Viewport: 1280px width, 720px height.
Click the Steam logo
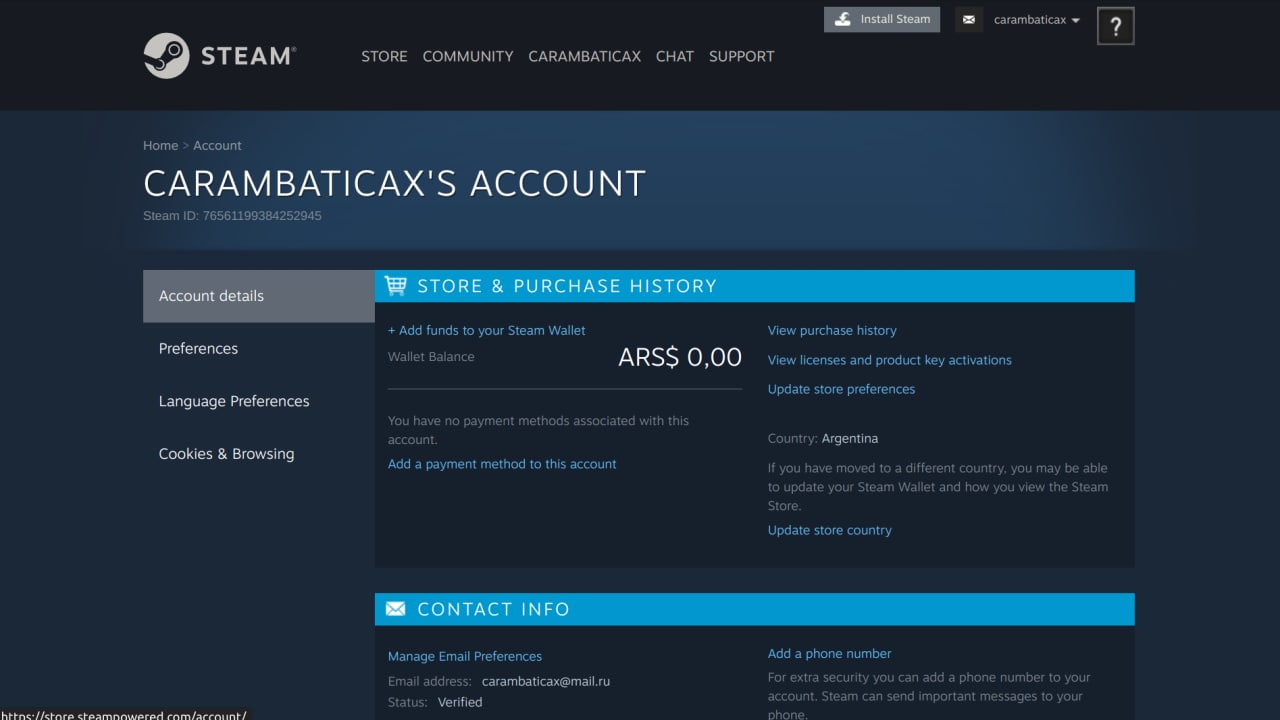click(220, 56)
